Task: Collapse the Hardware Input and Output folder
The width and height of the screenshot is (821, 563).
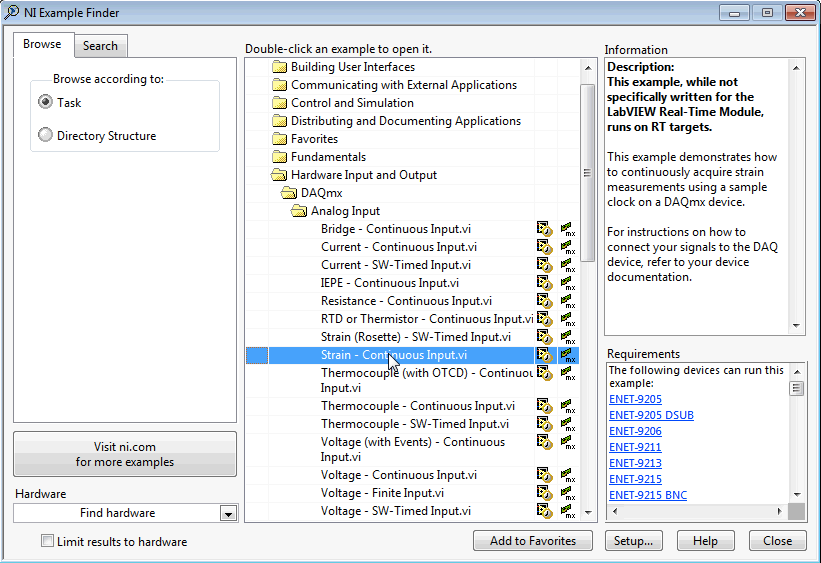Action: (x=279, y=175)
